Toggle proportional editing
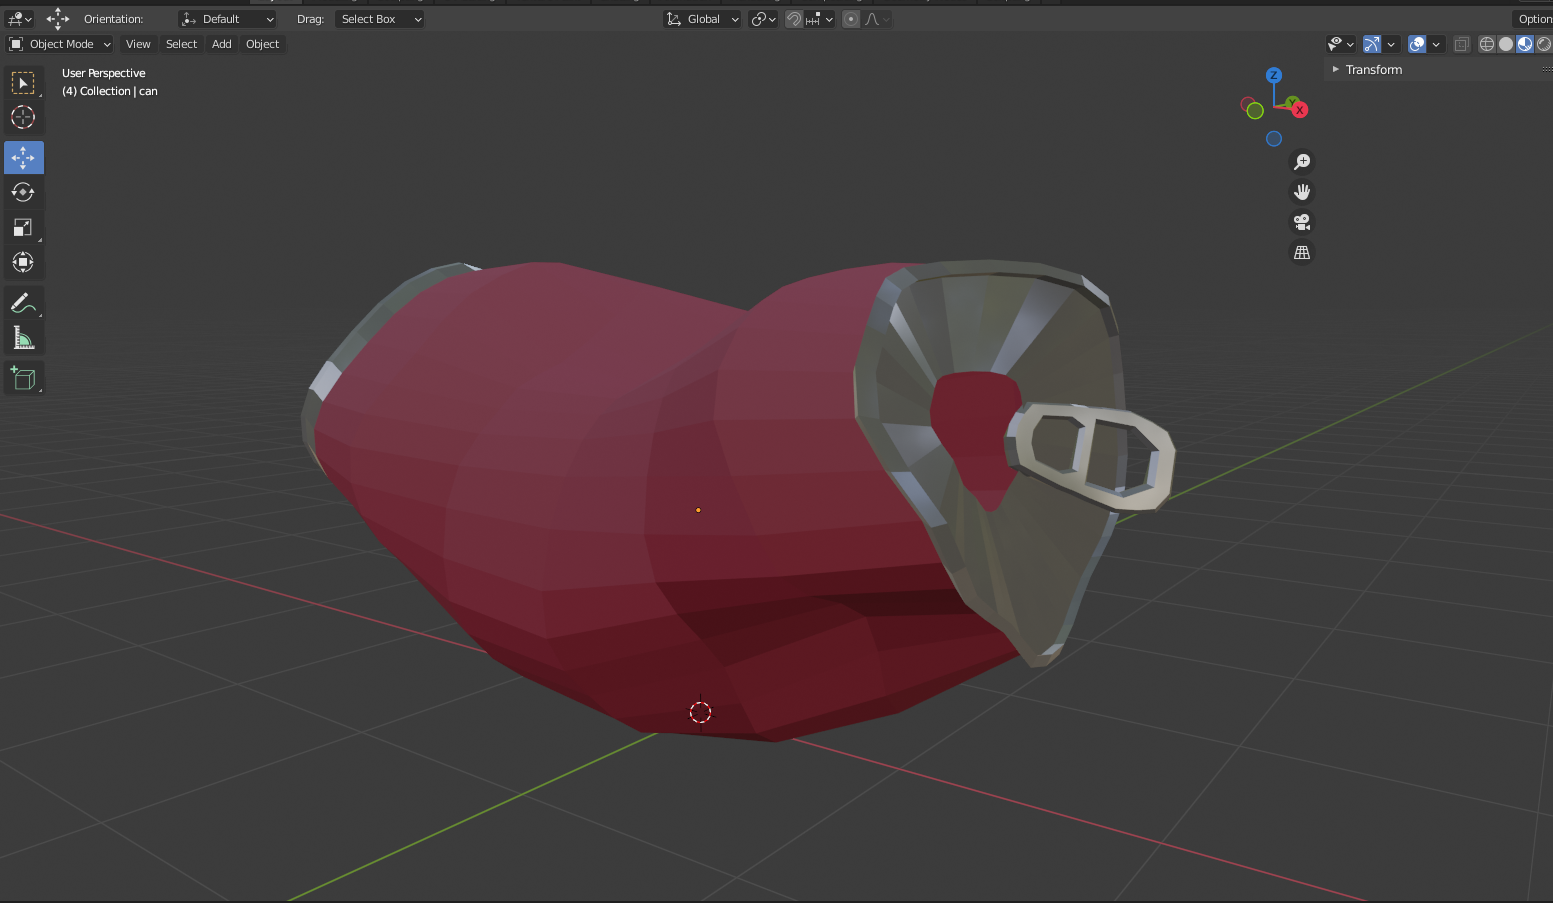Viewport: 1553px width, 903px height. (851, 19)
